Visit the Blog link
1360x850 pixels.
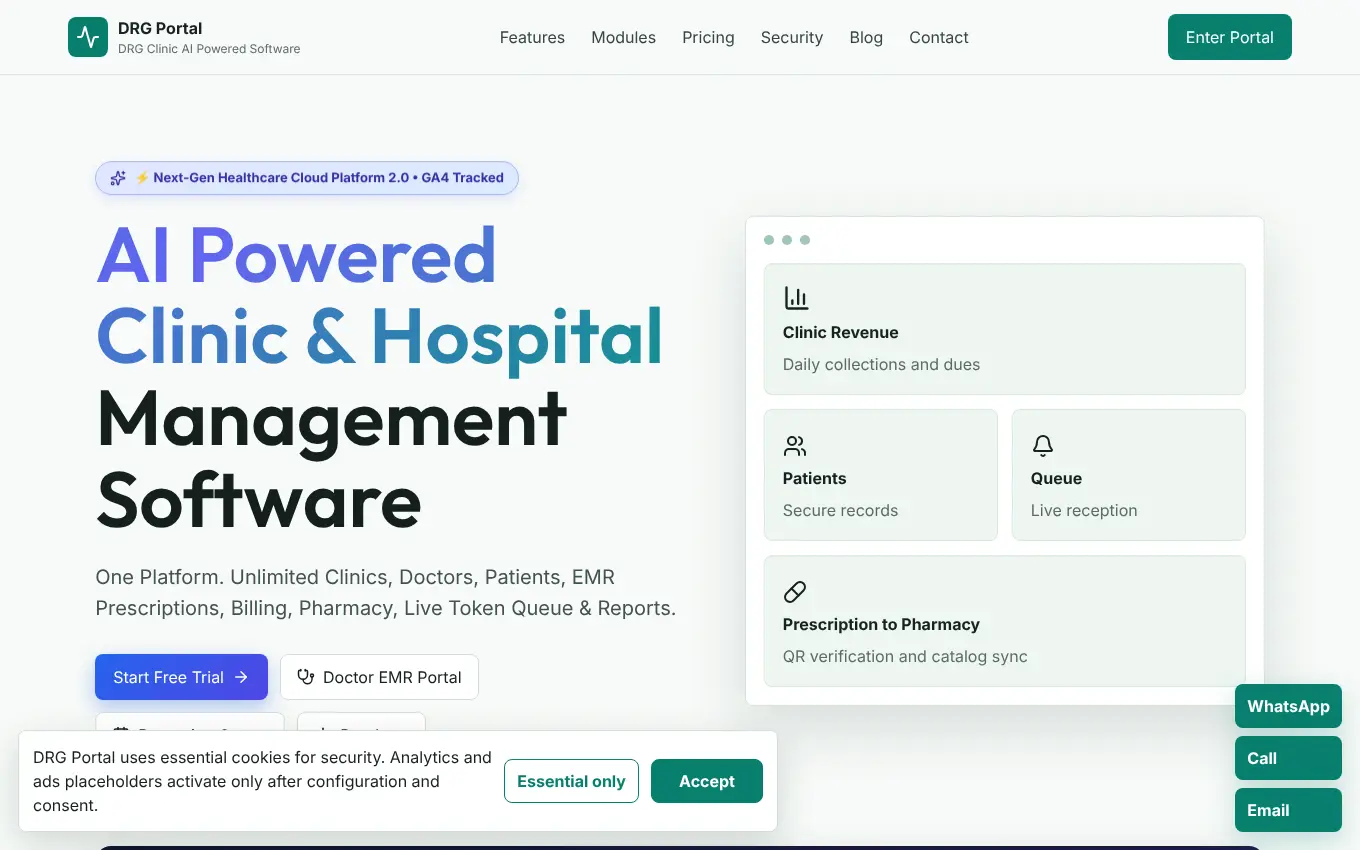click(x=866, y=37)
